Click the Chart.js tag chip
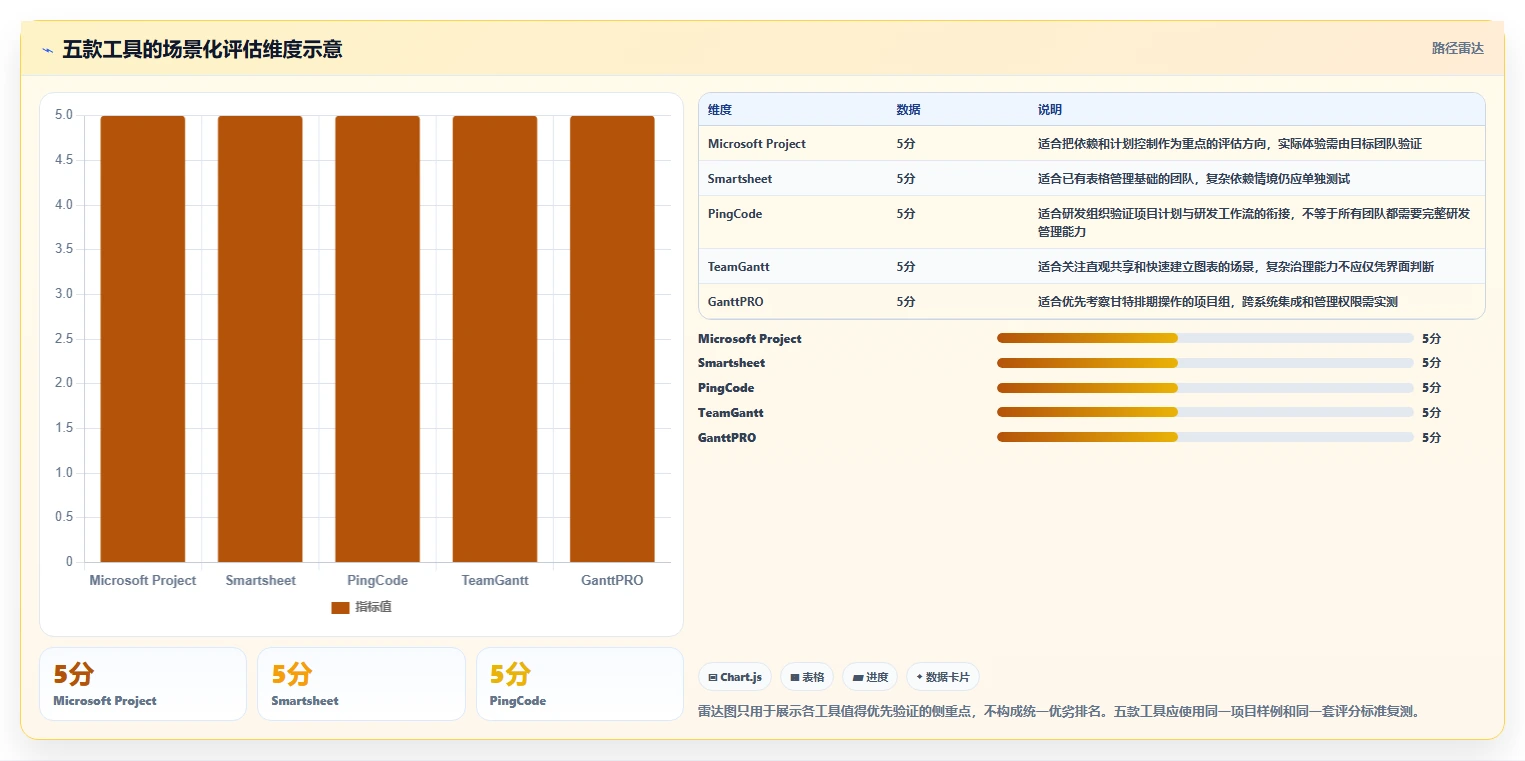This screenshot has width=1525, height=761. 735,677
